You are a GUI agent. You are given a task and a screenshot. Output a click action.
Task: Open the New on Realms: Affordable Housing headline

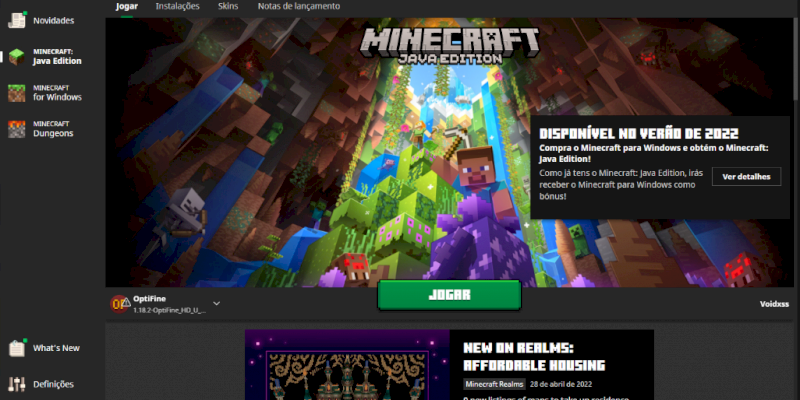(x=534, y=357)
